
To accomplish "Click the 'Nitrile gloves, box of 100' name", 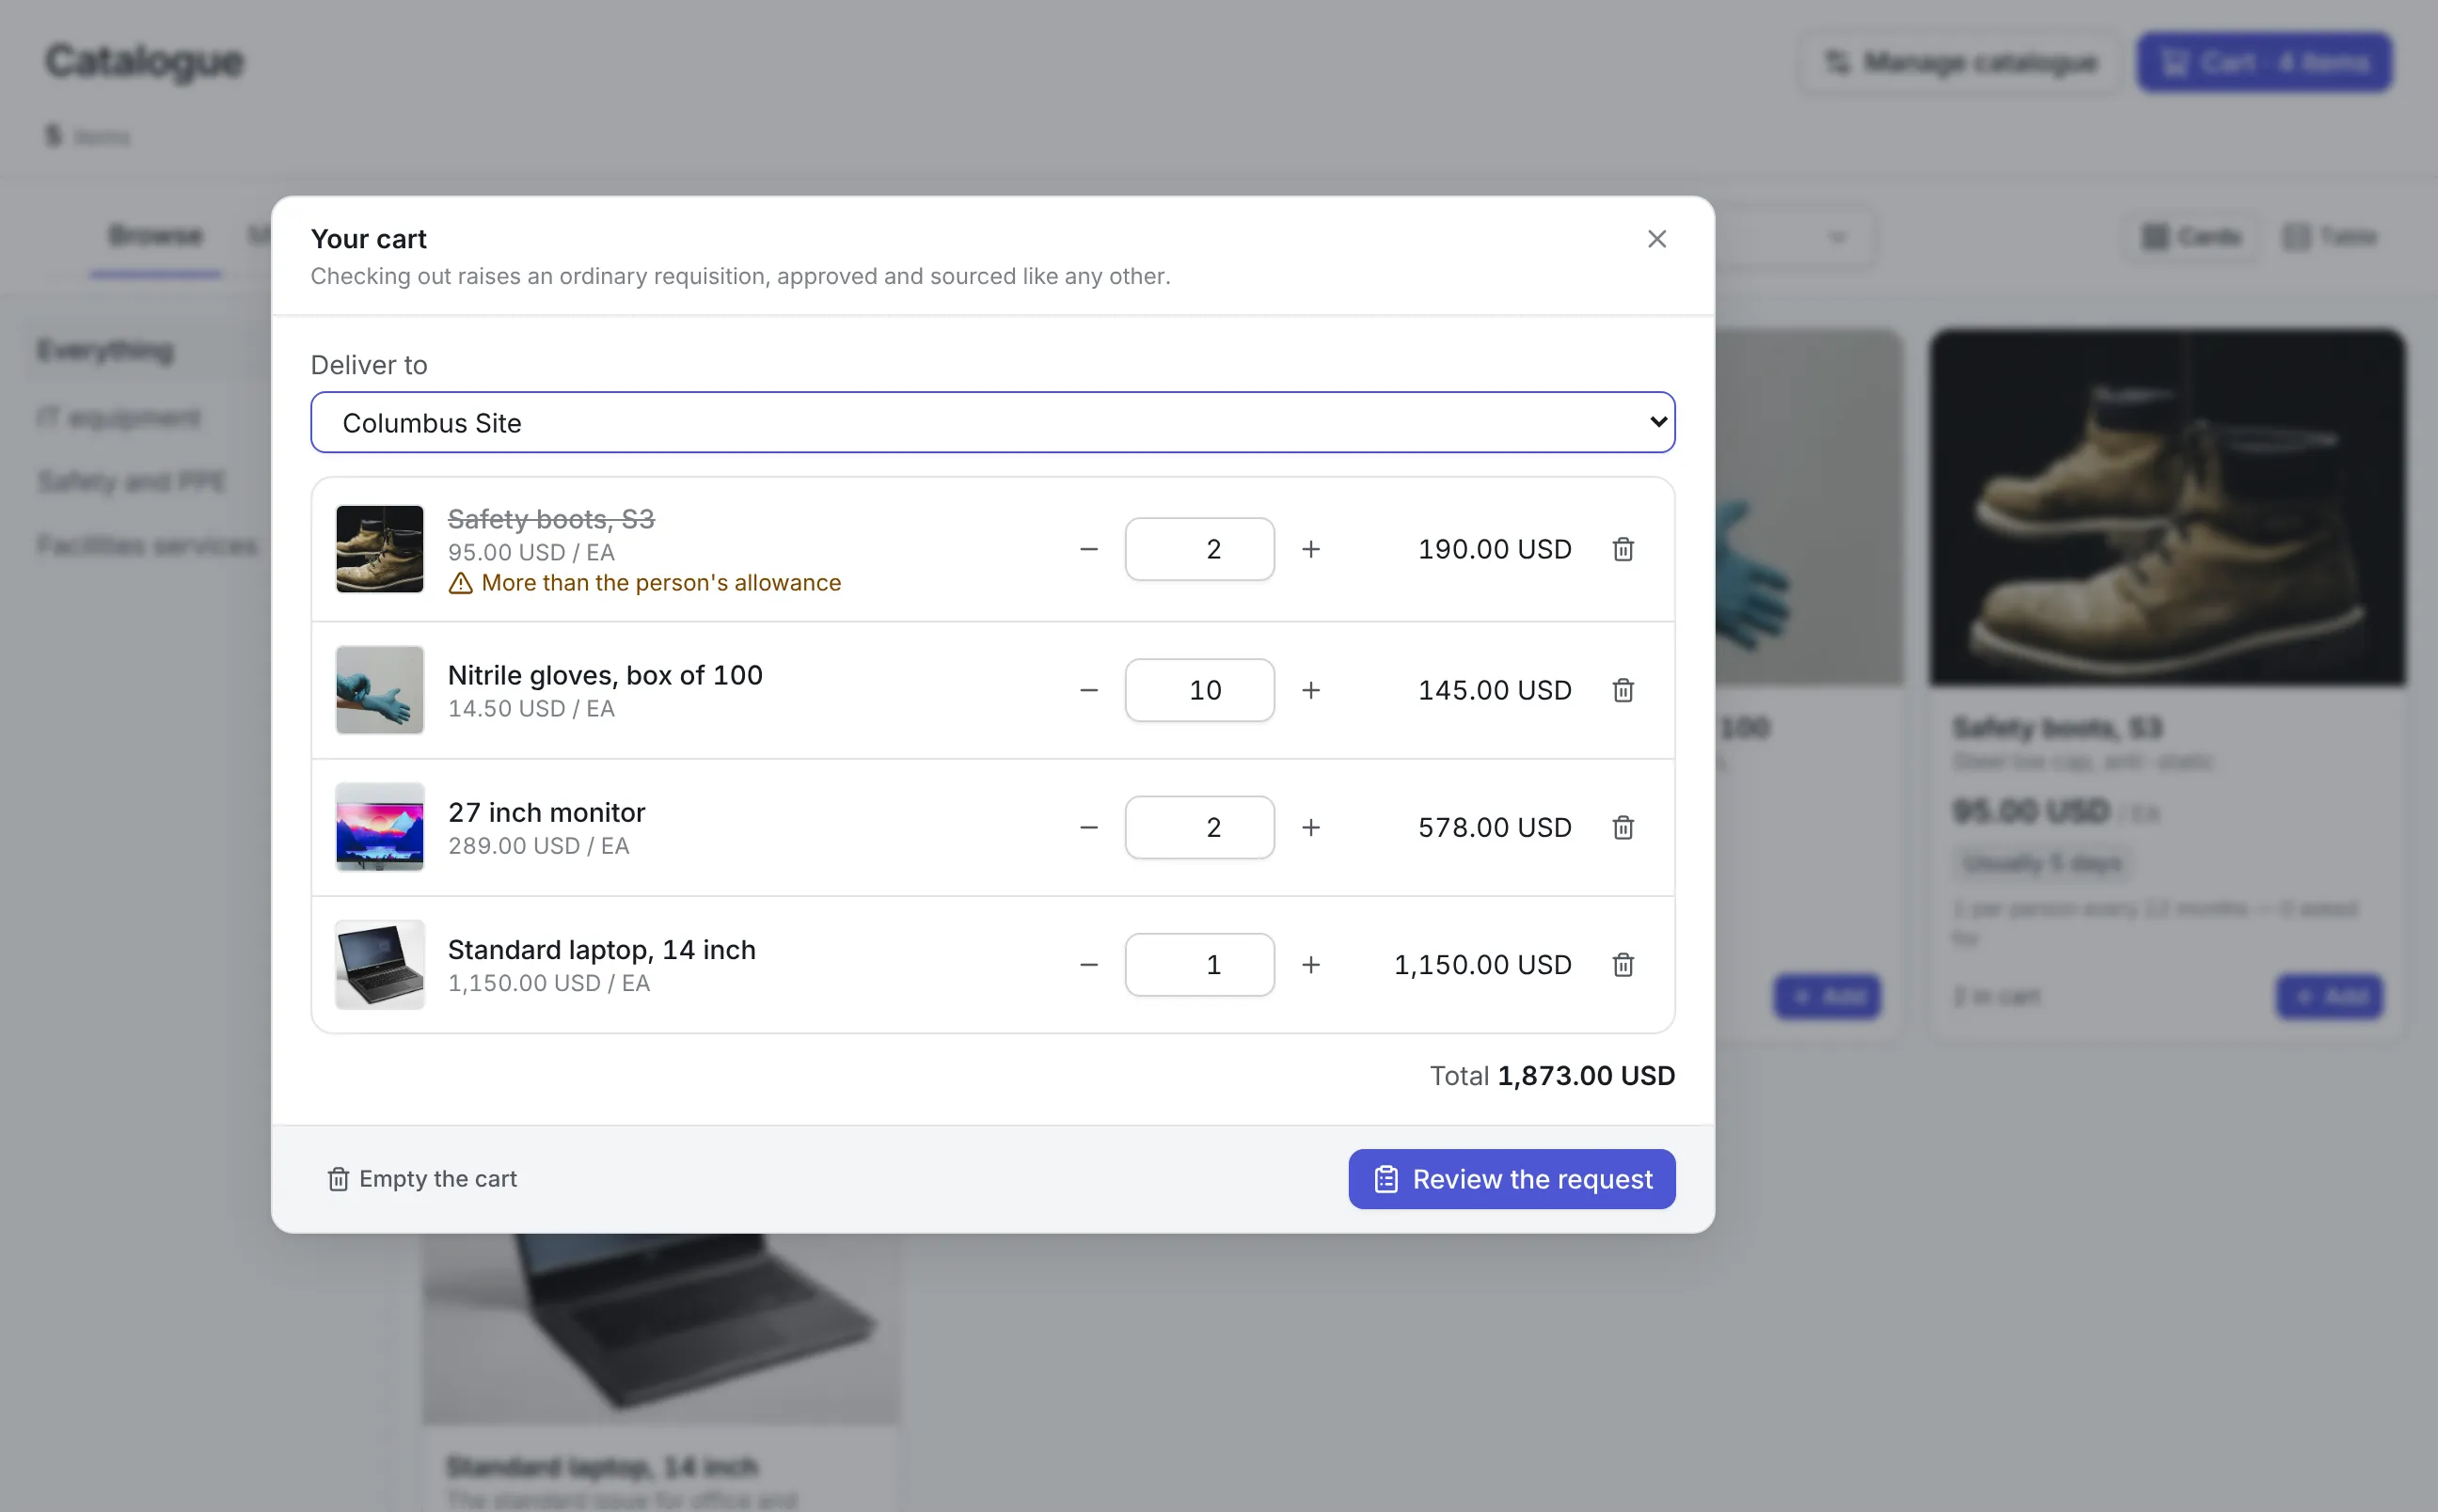I will [604, 675].
